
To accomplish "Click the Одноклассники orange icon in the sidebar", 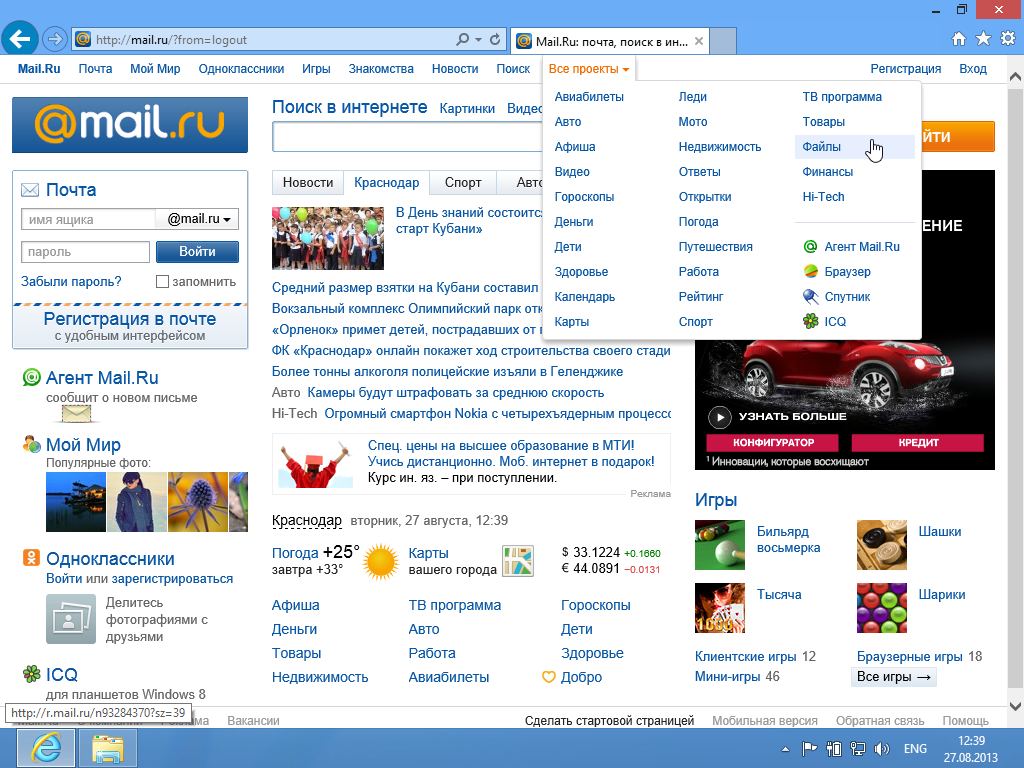I will [31, 558].
